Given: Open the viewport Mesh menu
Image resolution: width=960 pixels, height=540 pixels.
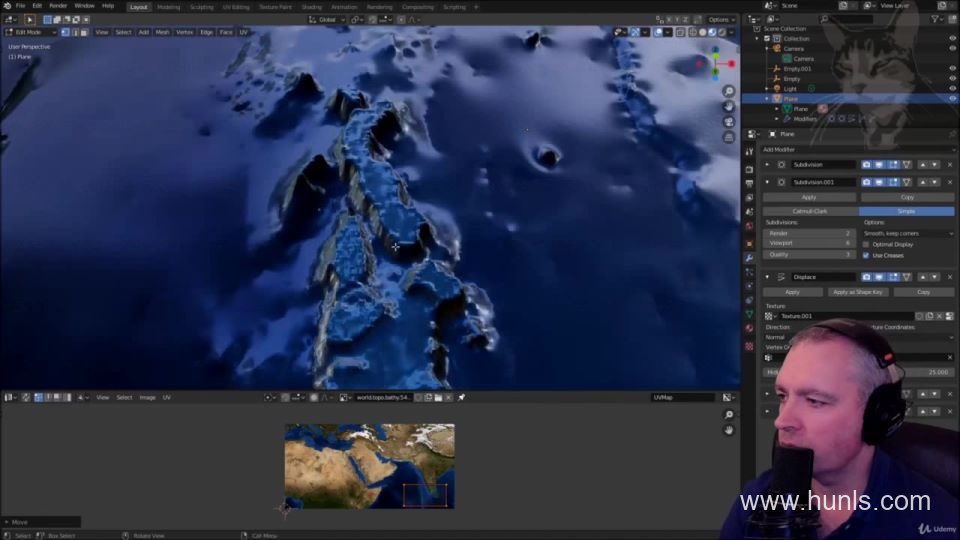Looking at the screenshot, I should 162,32.
